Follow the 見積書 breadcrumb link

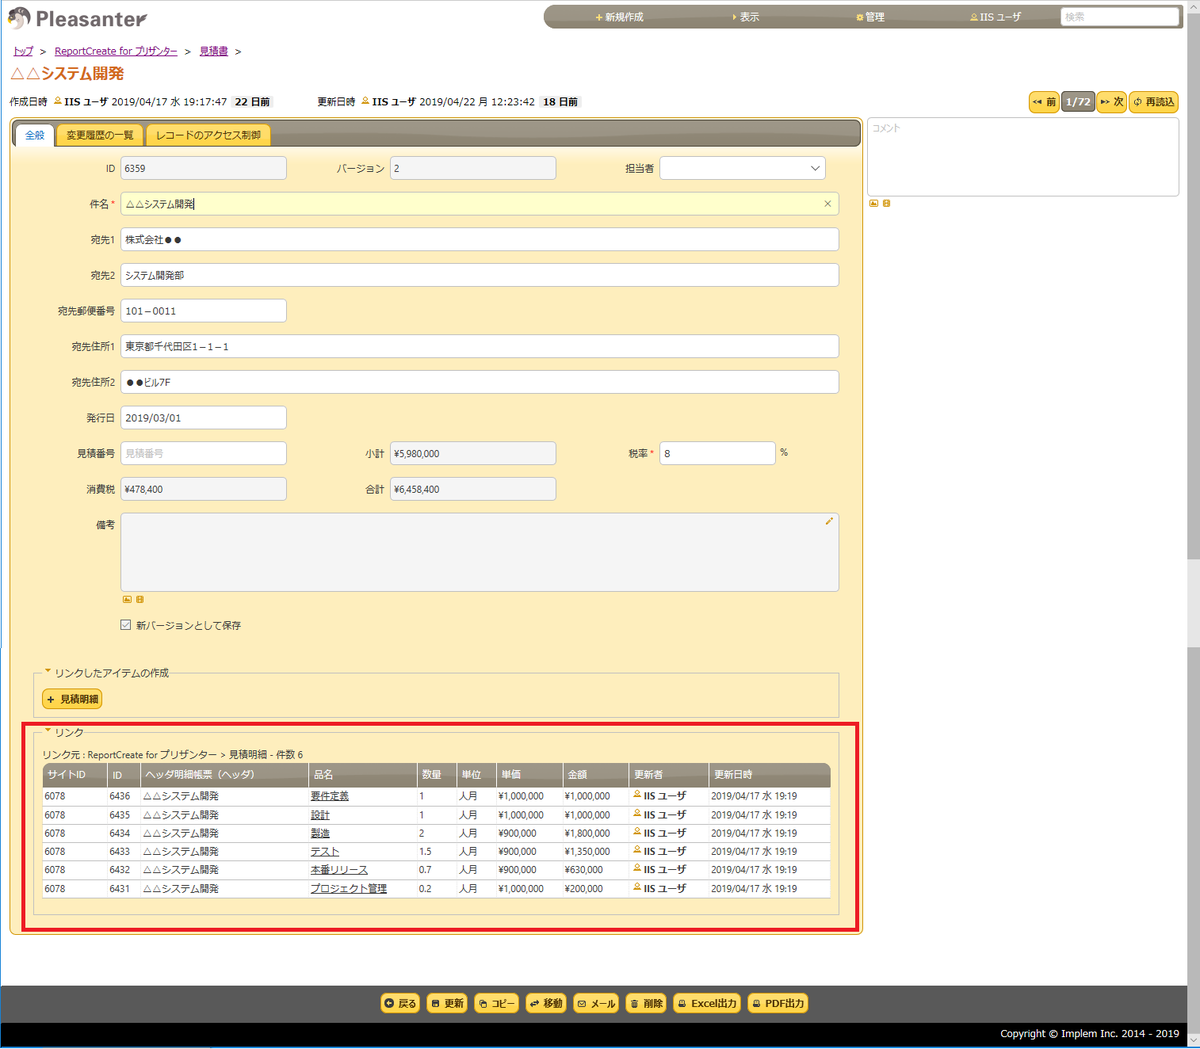tap(213, 51)
